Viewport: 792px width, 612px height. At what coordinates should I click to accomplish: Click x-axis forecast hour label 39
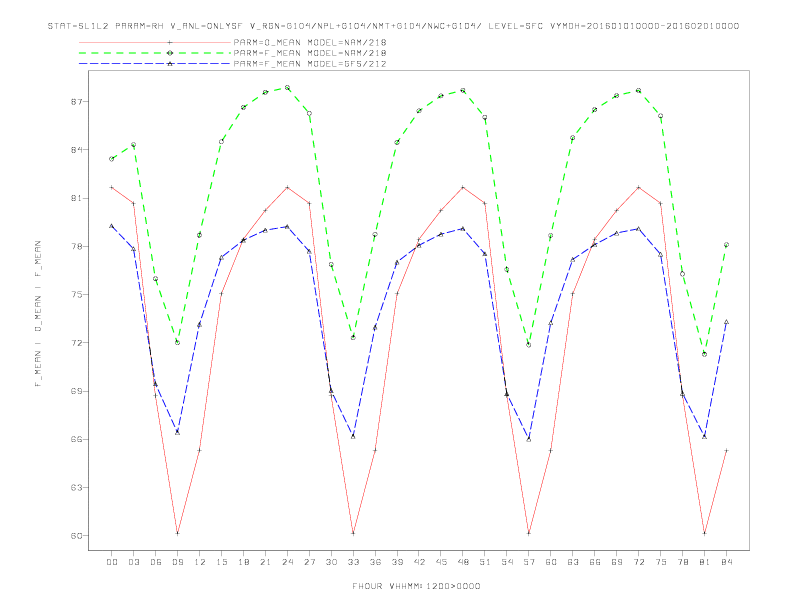click(397, 562)
